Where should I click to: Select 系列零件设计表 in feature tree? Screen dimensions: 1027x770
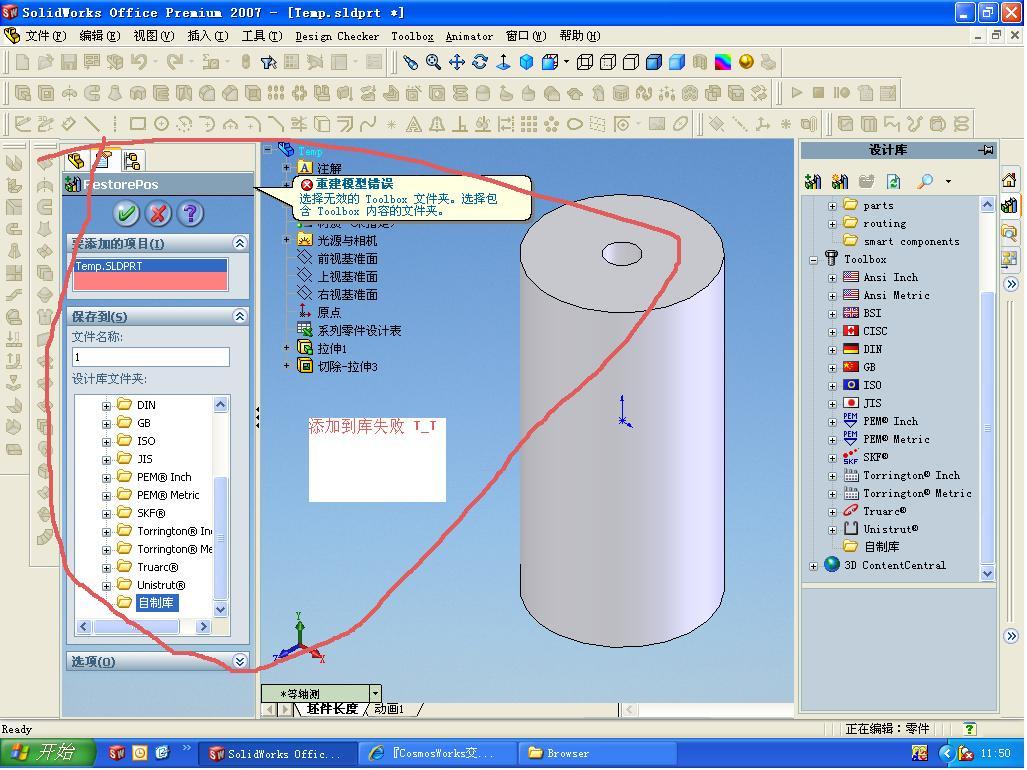pos(359,331)
